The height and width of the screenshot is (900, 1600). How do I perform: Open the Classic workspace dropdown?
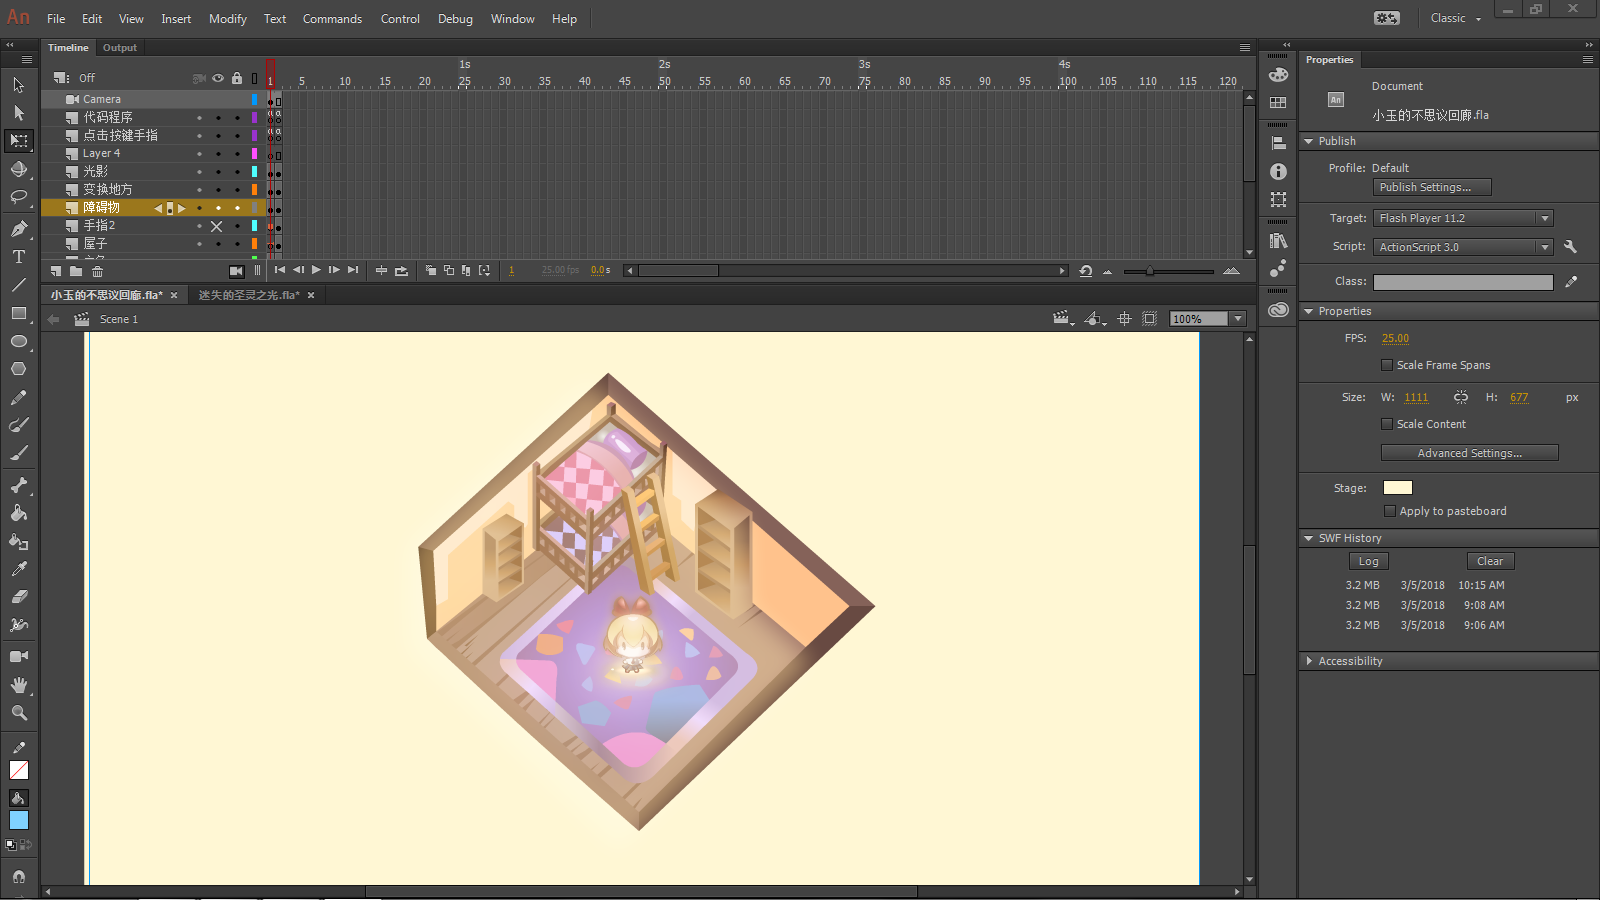(x=1455, y=18)
